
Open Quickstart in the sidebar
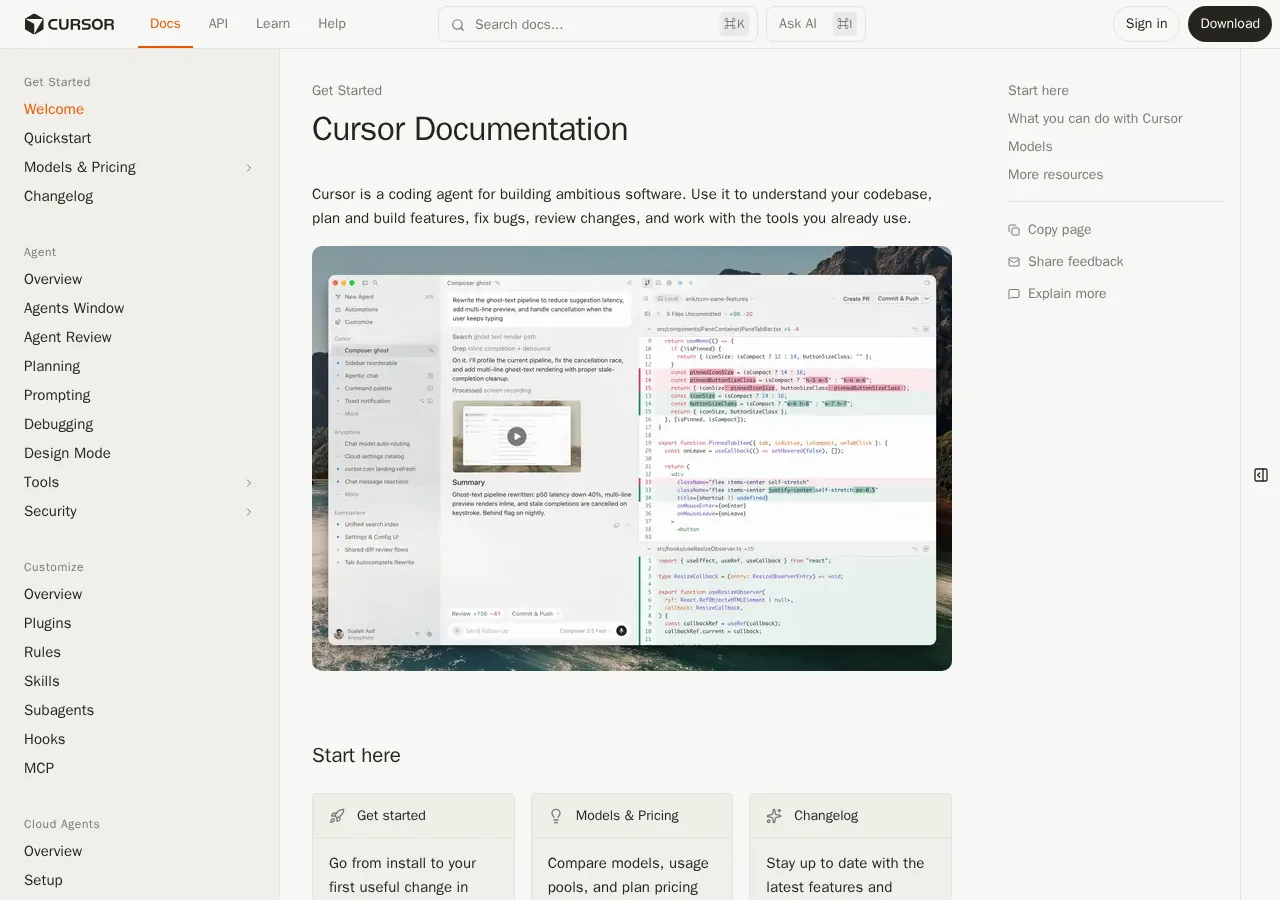[x=58, y=138]
